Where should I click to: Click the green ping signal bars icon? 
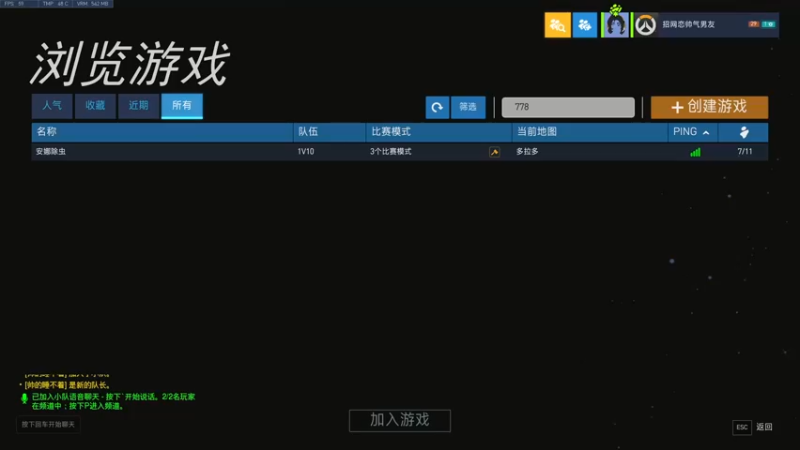695,152
